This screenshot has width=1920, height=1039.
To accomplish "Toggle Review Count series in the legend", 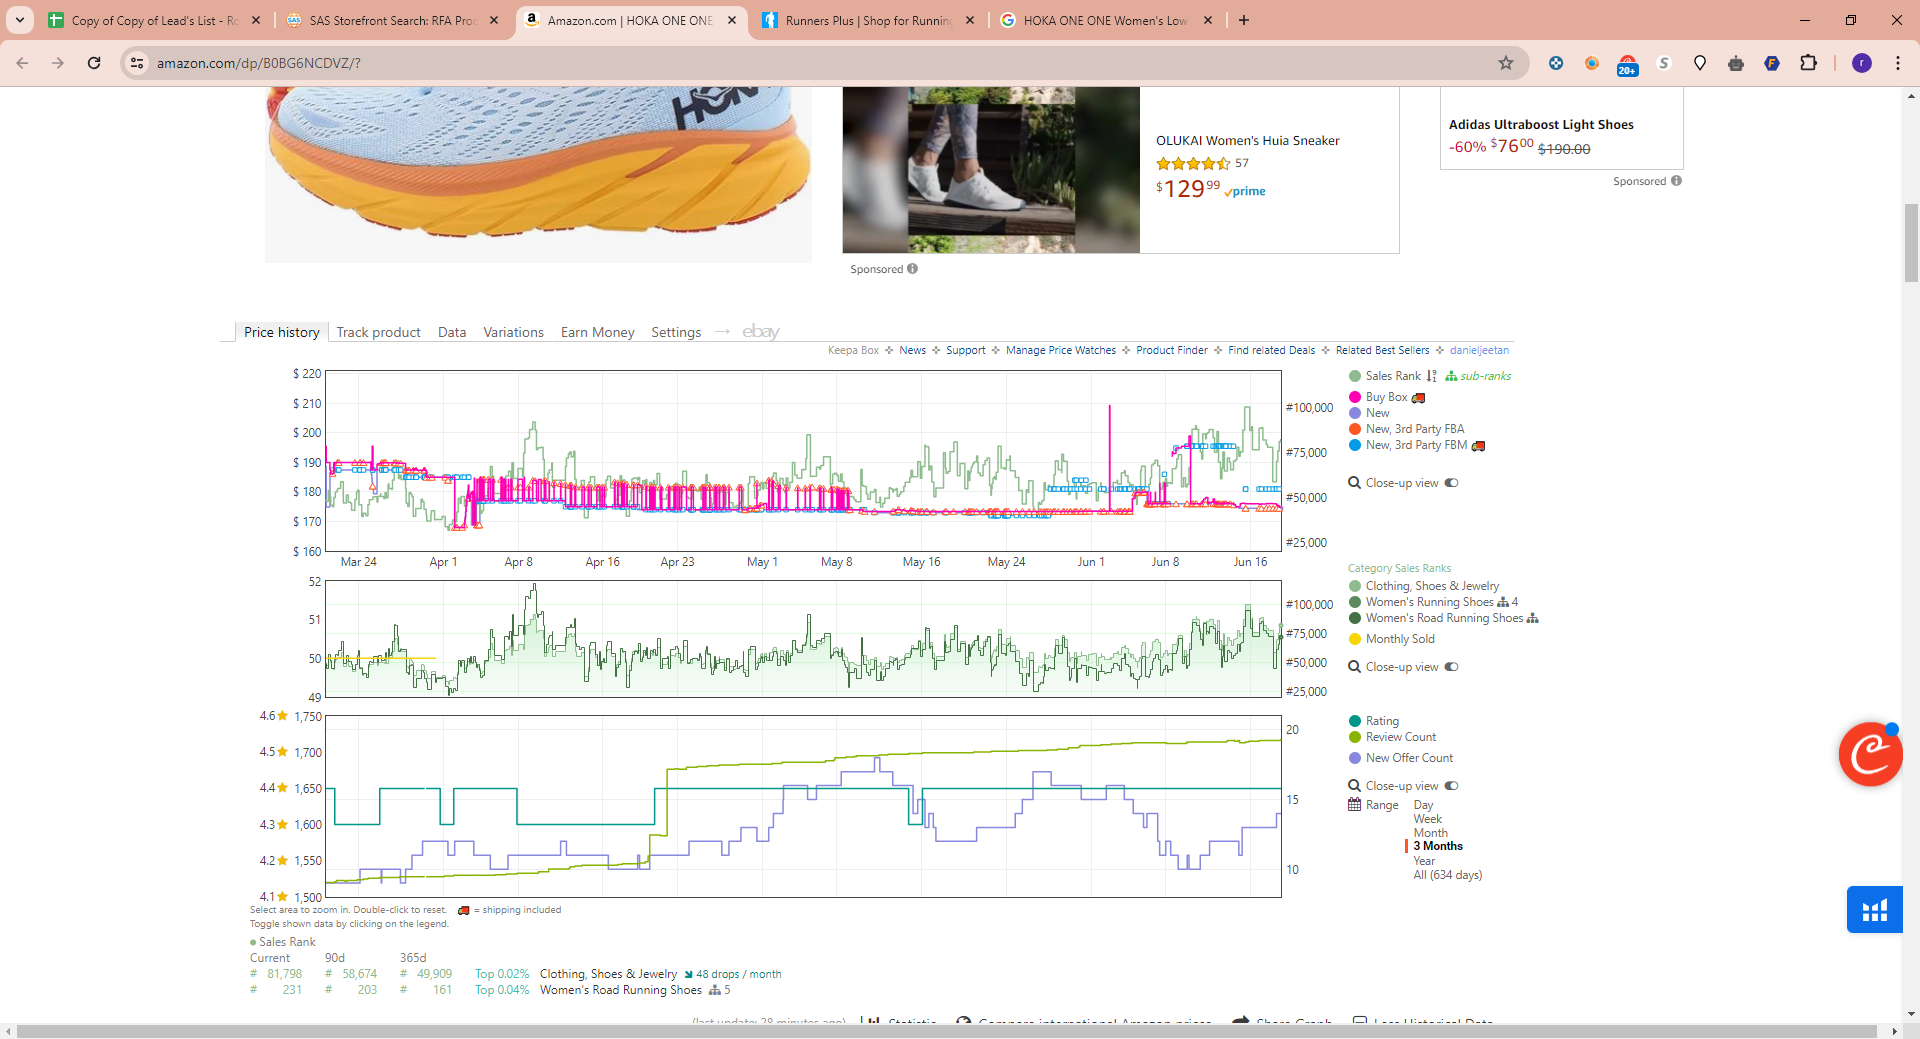I will coord(1392,737).
